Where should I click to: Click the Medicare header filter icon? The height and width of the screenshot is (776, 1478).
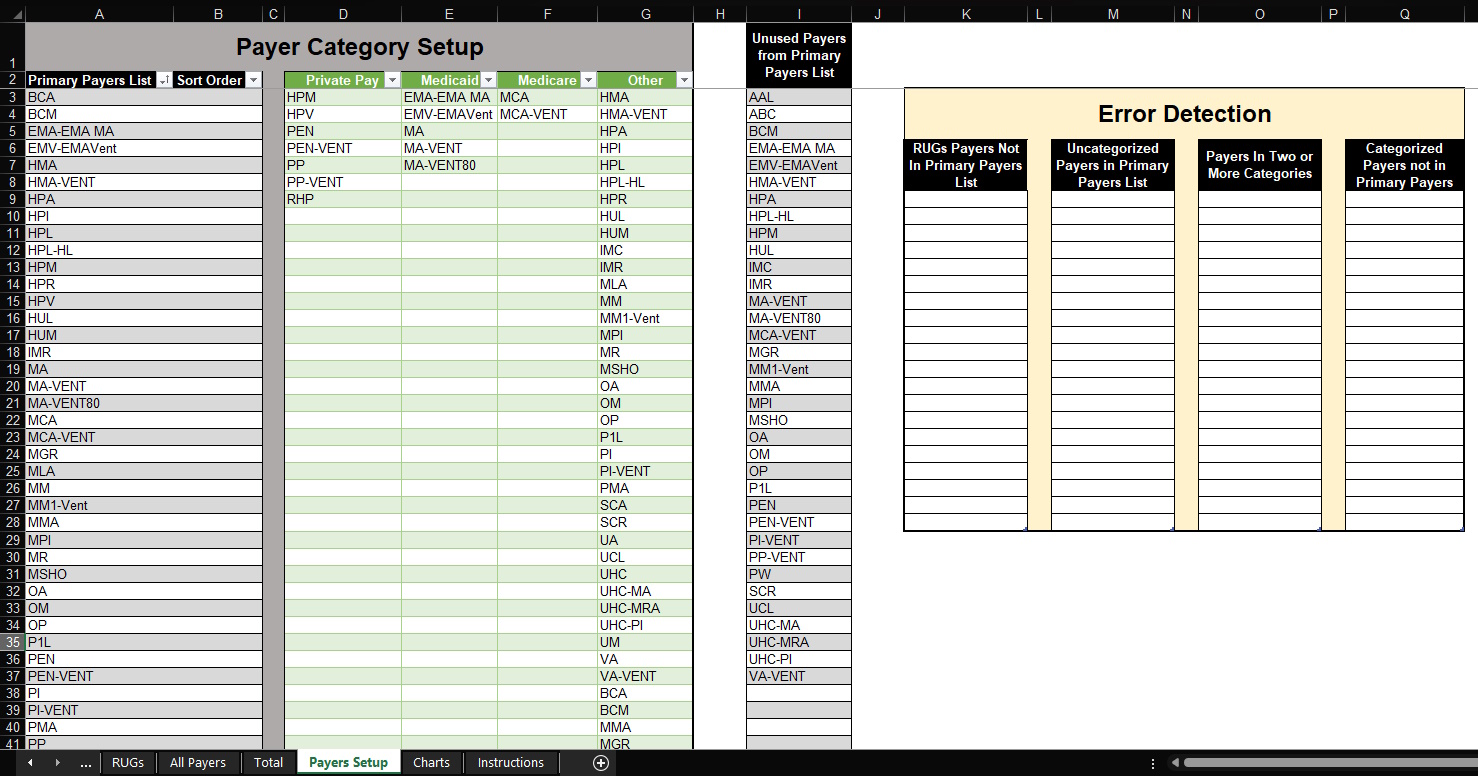point(588,80)
